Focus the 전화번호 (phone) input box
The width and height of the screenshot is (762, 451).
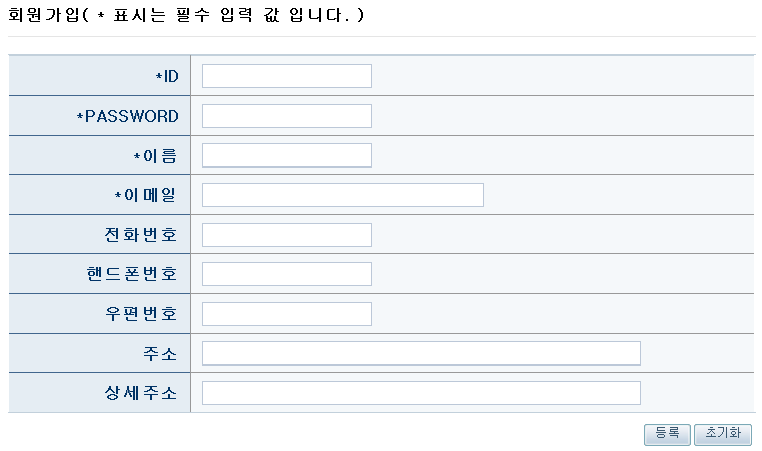tap(286, 235)
